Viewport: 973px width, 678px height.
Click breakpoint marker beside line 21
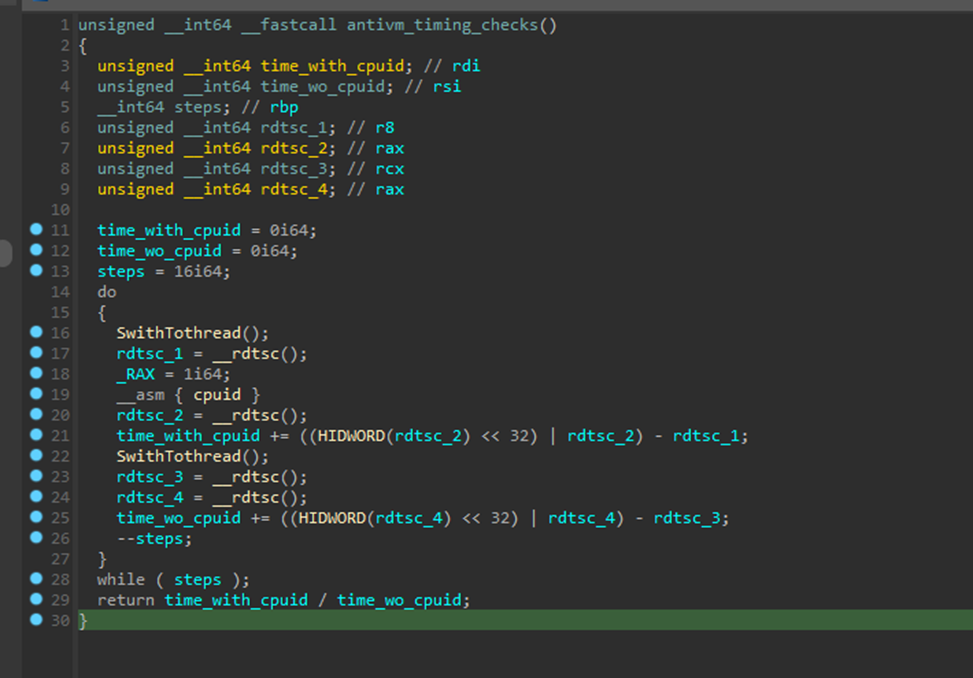(x=36, y=435)
